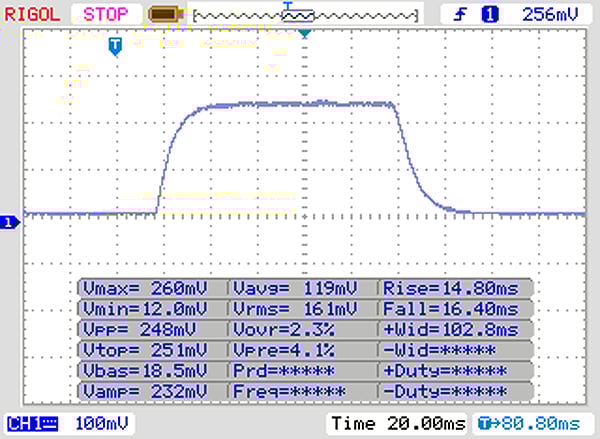Click the Time 20.00ms timebase readout
Image resolution: width=600 pixels, height=439 pixels.
point(398,424)
